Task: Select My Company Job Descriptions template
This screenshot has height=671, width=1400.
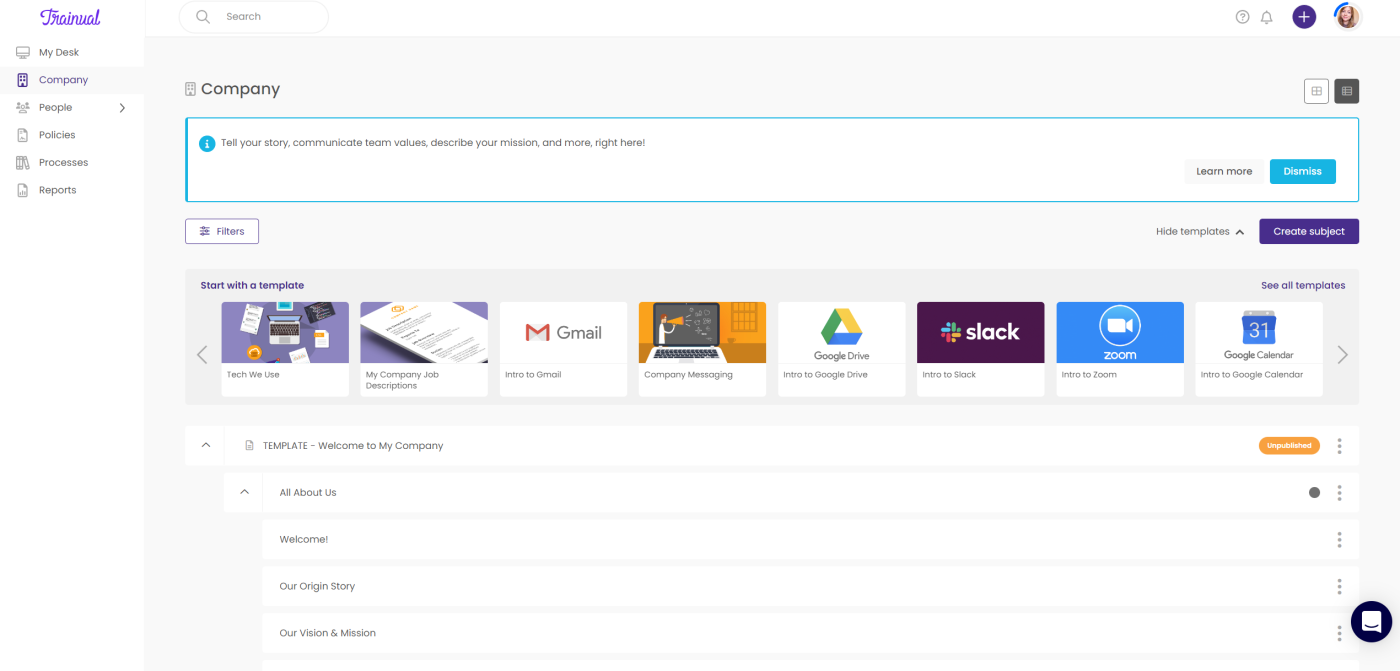Action: point(424,349)
